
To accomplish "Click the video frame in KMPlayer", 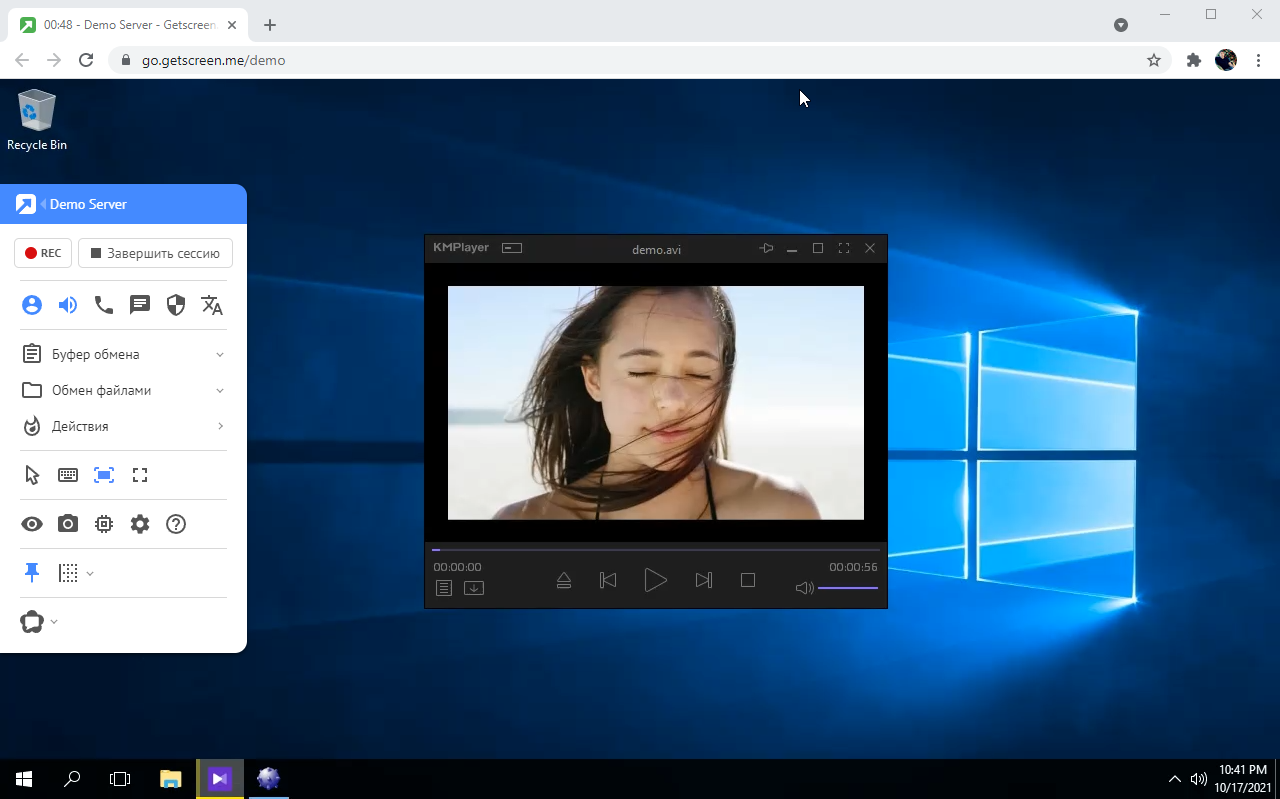I will click(656, 403).
